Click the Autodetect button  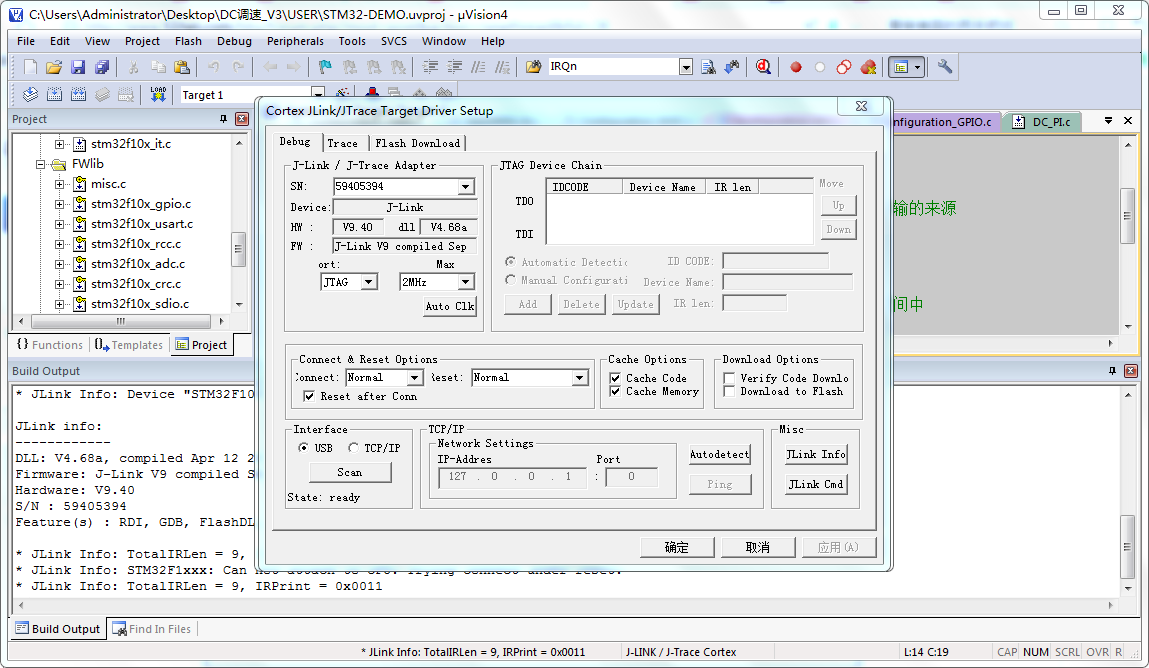(720, 454)
